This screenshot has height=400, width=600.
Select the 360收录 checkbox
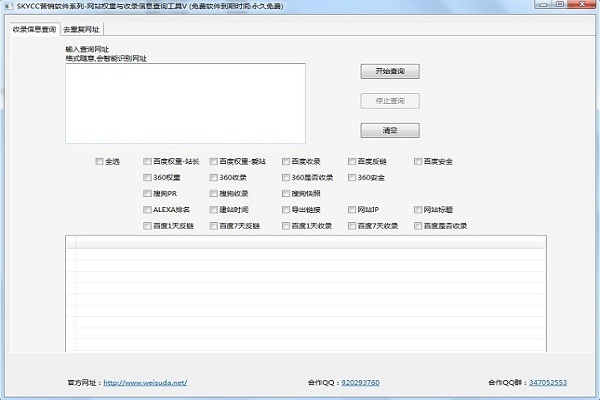214,178
